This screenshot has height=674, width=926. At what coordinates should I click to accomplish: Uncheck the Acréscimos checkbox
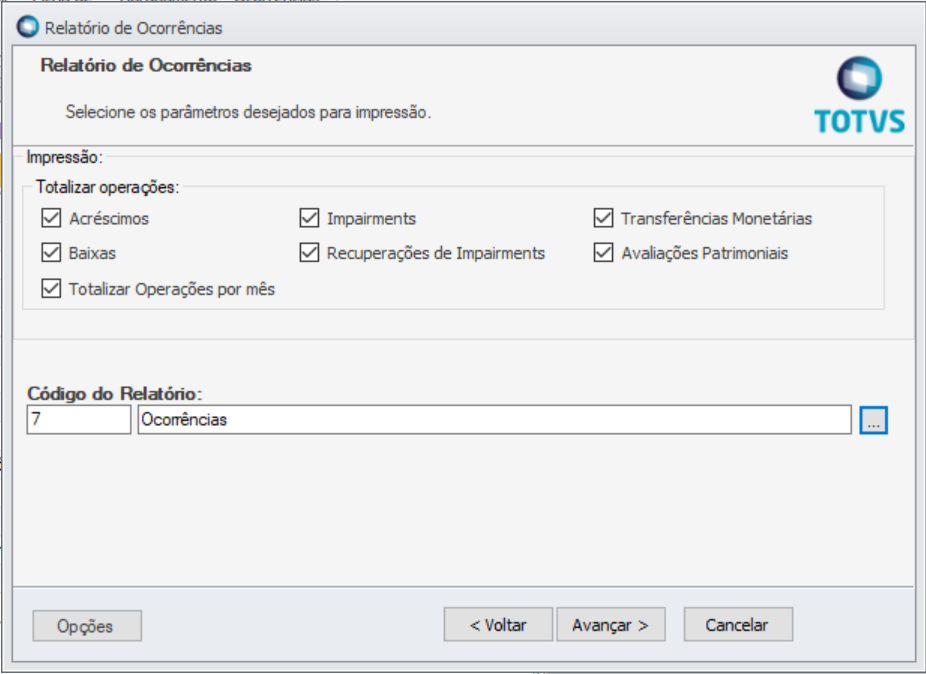(x=51, y=218)
